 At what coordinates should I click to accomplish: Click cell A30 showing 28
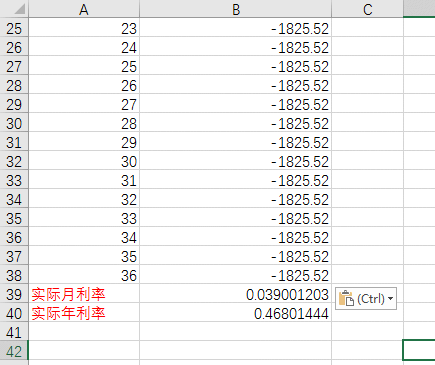tap(84, 123)
